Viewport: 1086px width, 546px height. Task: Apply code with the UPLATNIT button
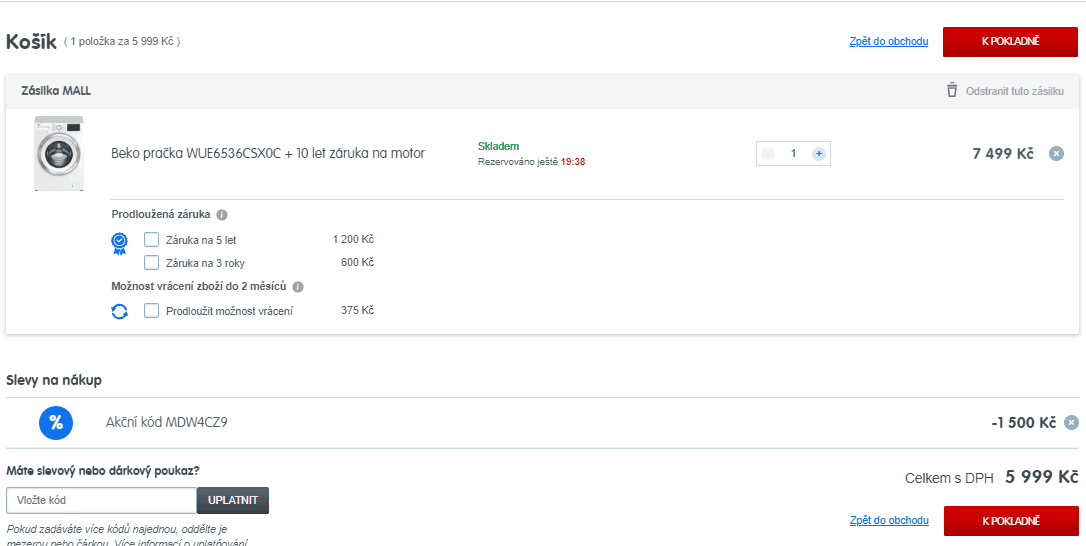tap(233, 500)
